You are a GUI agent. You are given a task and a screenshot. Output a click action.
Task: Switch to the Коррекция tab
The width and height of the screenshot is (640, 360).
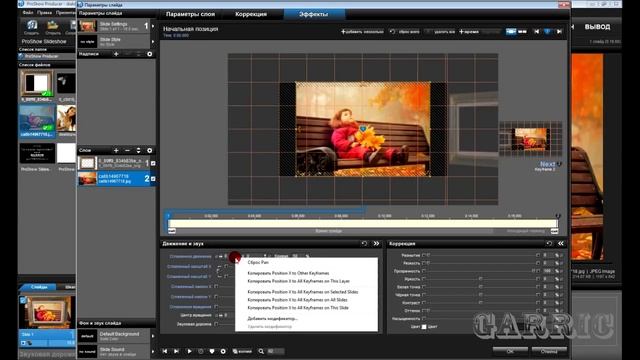click(251, 14)
